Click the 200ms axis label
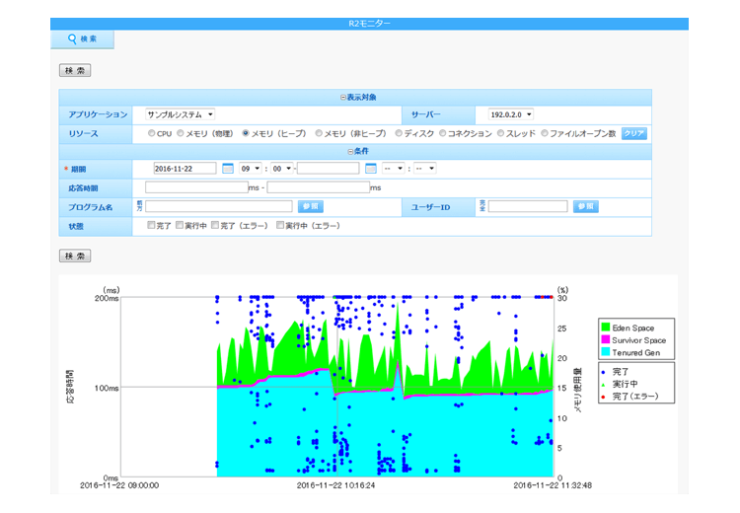The width and height of the screenshot is (740, 513). (x=107, y=298)
